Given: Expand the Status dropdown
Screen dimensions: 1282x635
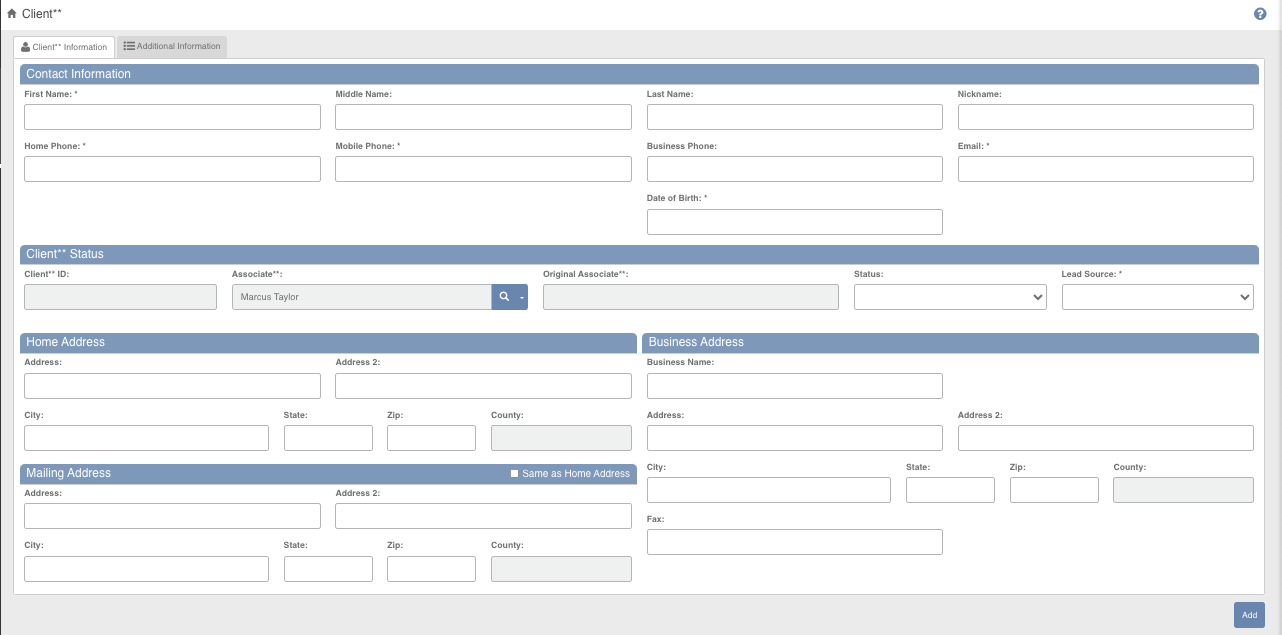Looking at the screenshot, I should [x=950, y=297].
